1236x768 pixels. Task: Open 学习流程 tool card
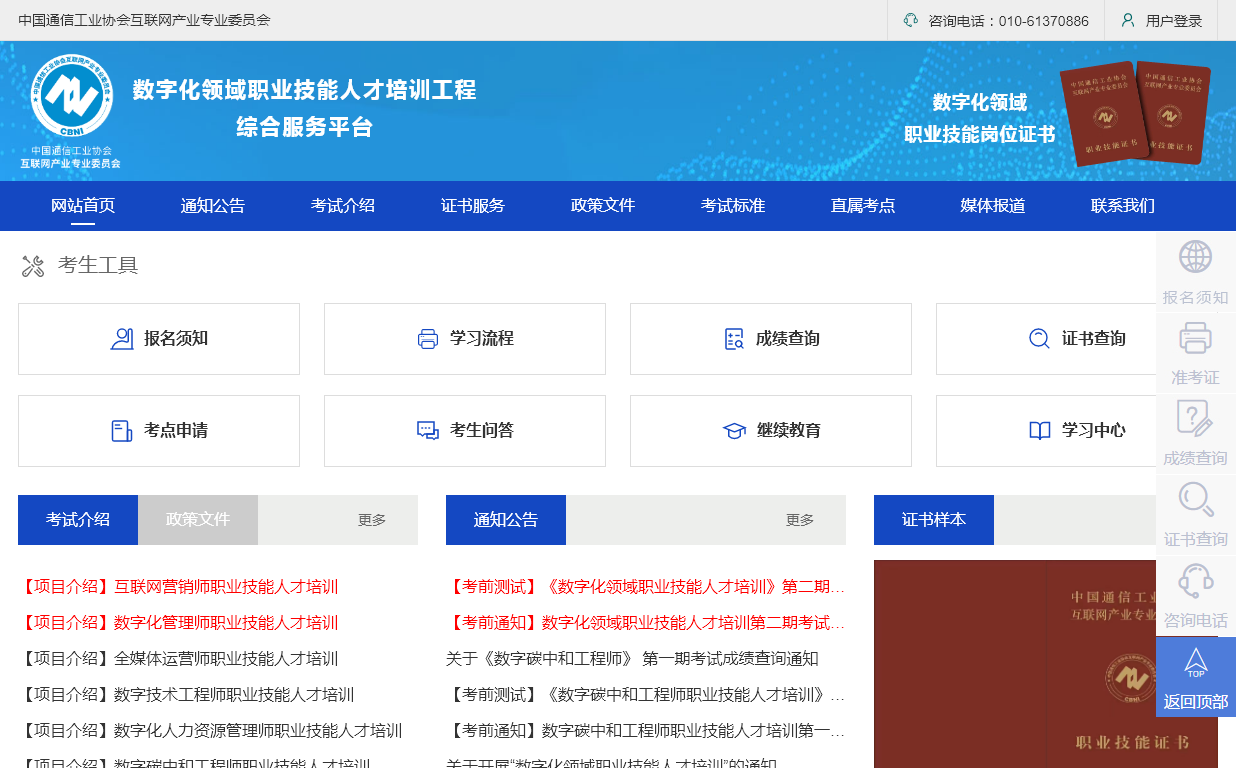click(465, 339)
